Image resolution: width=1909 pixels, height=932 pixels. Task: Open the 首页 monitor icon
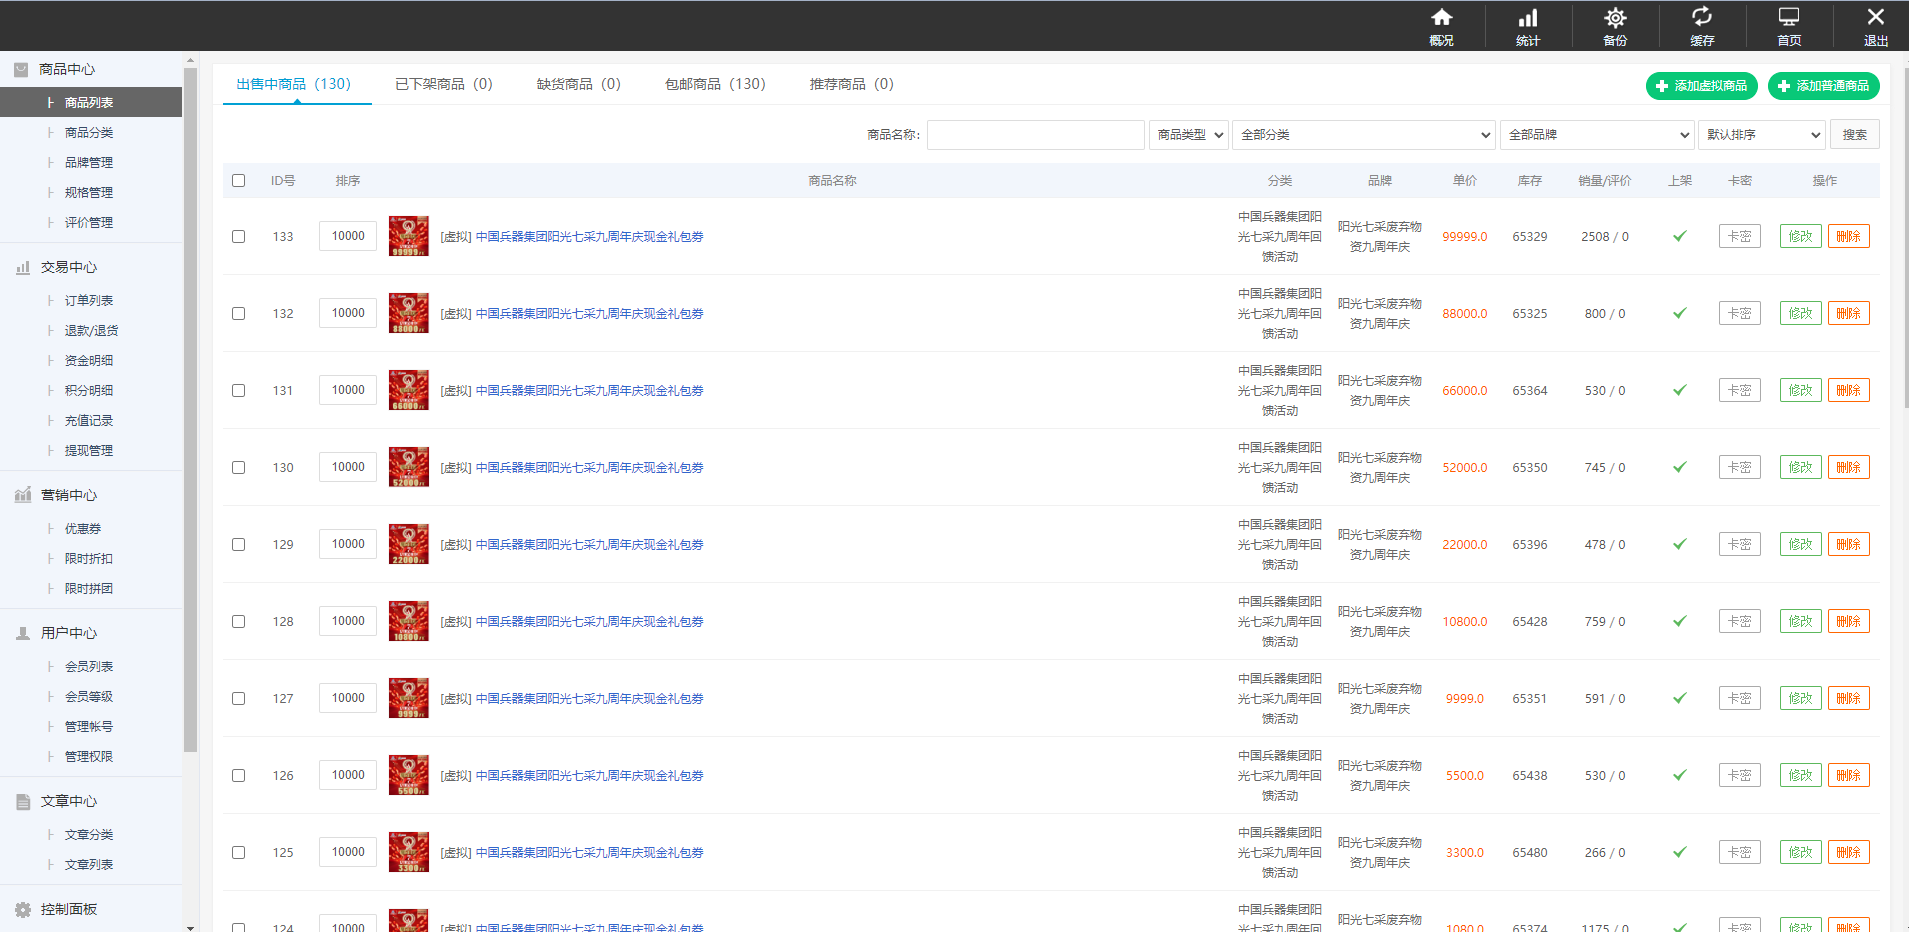pyautogui.click(x=1789, y=18)
